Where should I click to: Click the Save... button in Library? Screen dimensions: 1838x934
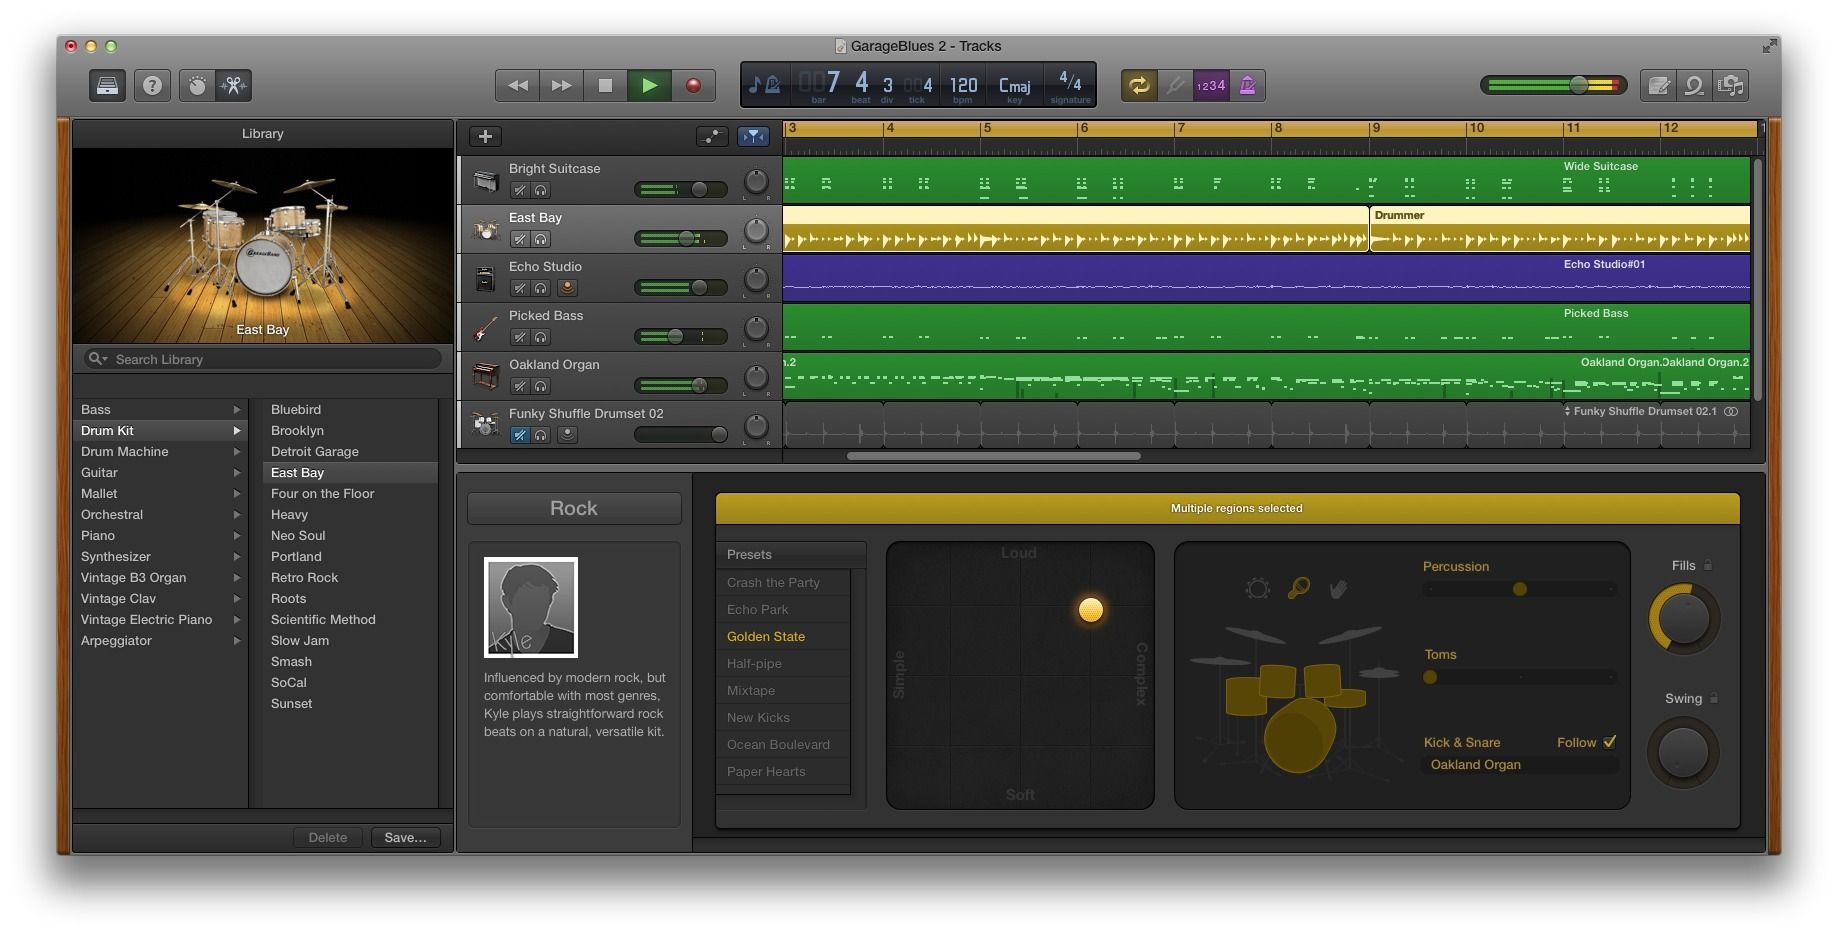[405, 838]
